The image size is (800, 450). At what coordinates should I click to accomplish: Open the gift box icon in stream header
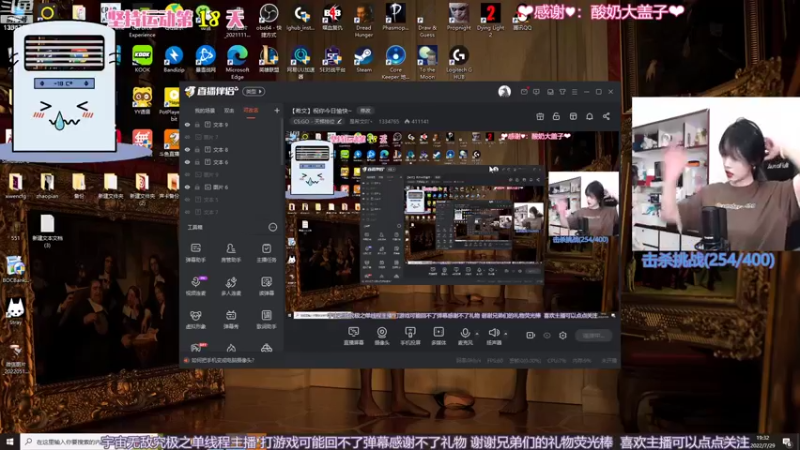tap(540, 116)
